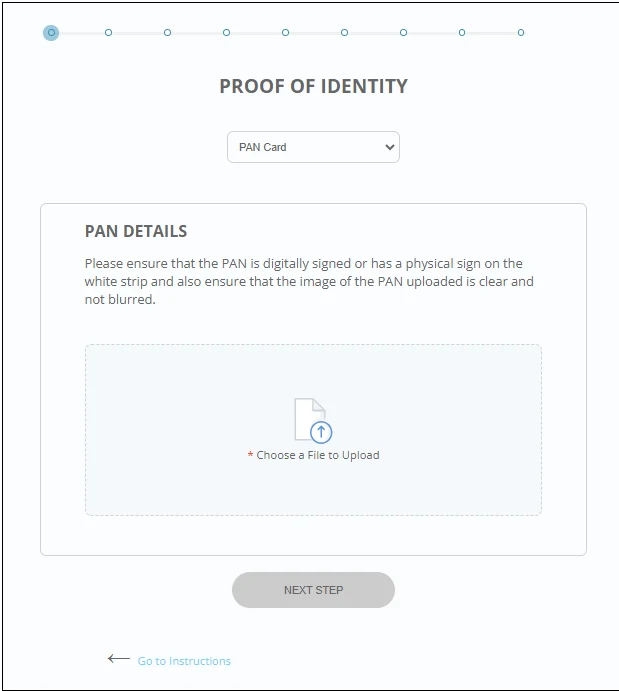Viewport: 619px width, 691px height.
Task: Select the first highlighted progress step dot
Action: tap(51, 33)
